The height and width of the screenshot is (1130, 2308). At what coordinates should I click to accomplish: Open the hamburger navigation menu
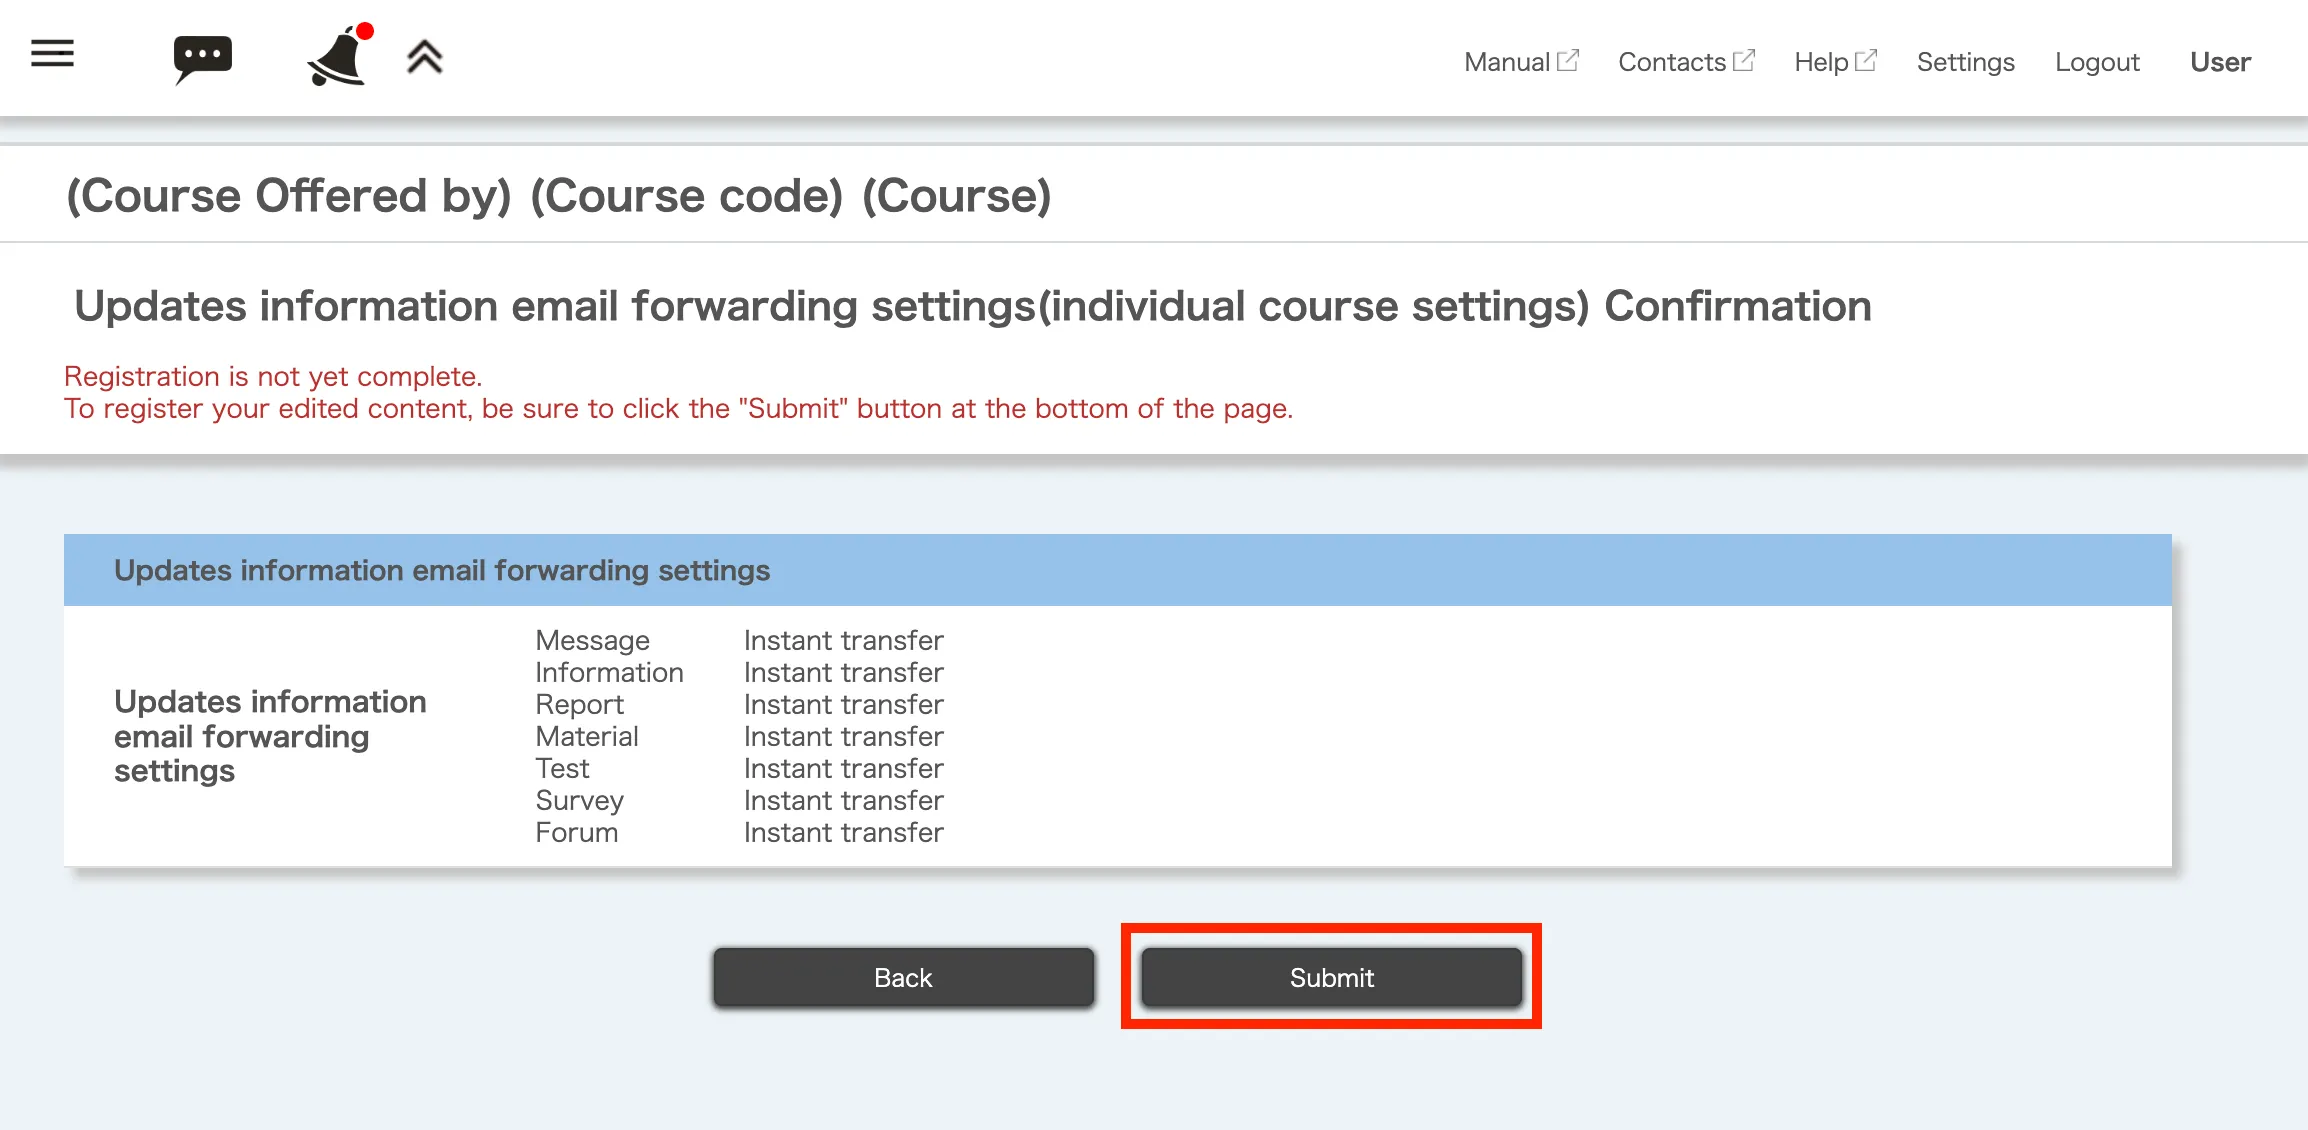pos(52,54)
